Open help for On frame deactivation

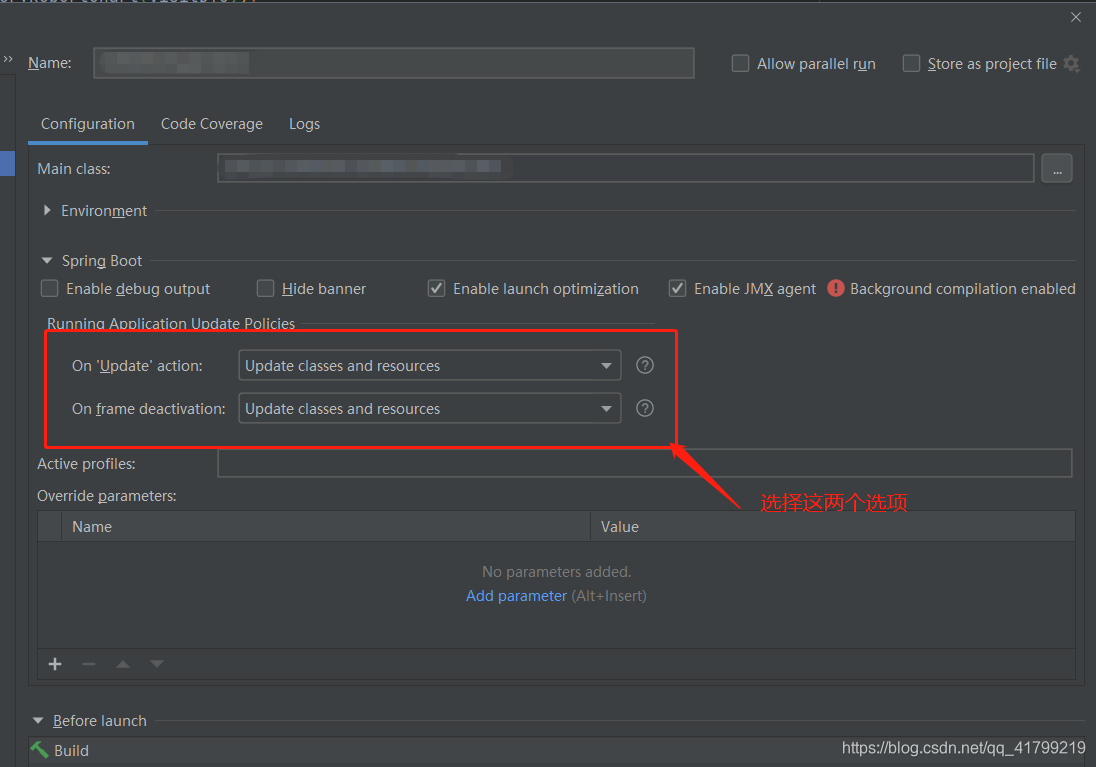point(644,408)
